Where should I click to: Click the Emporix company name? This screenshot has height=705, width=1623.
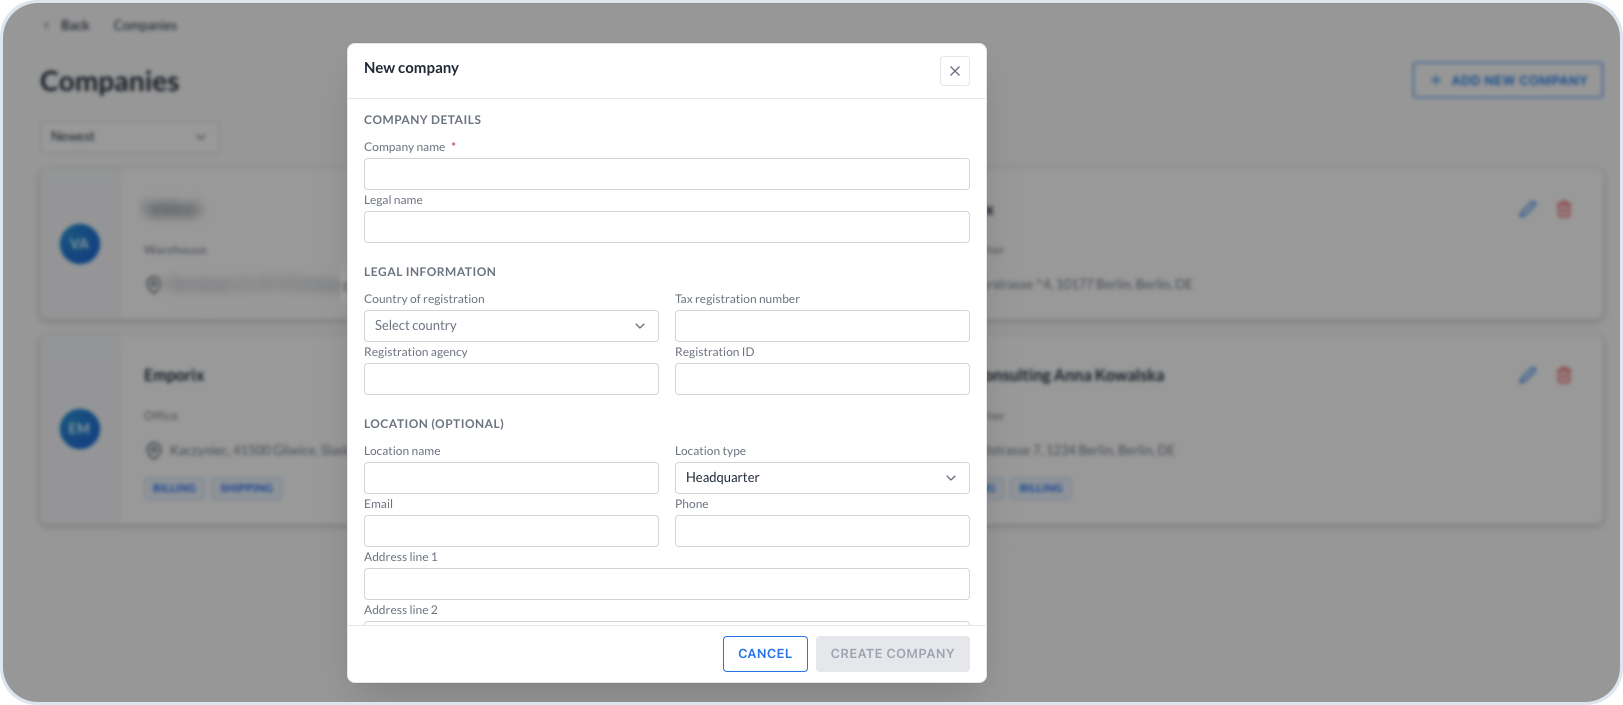coord(174,375)
